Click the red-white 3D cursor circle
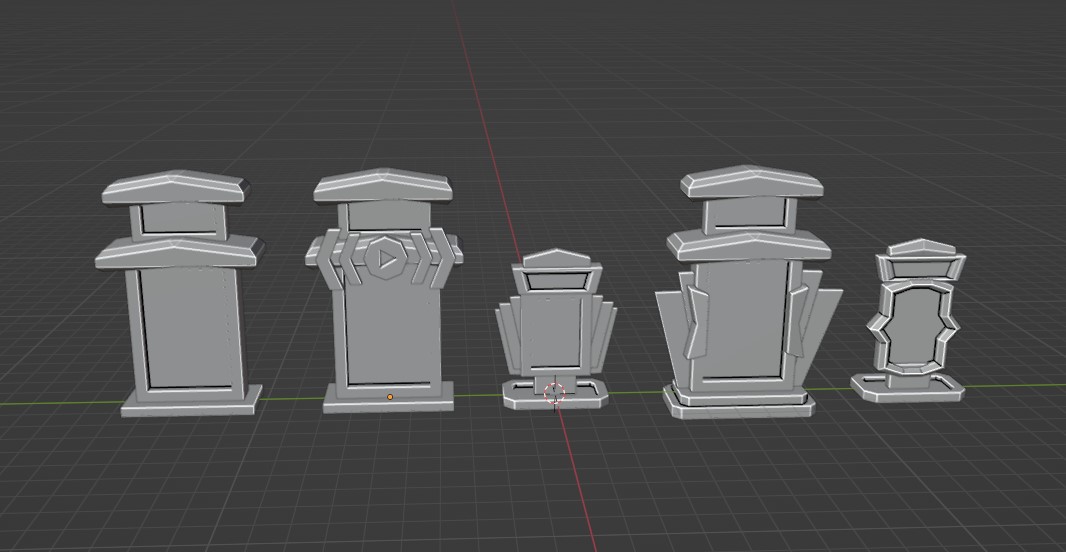The image size is (1066, 552). point(555,392)
